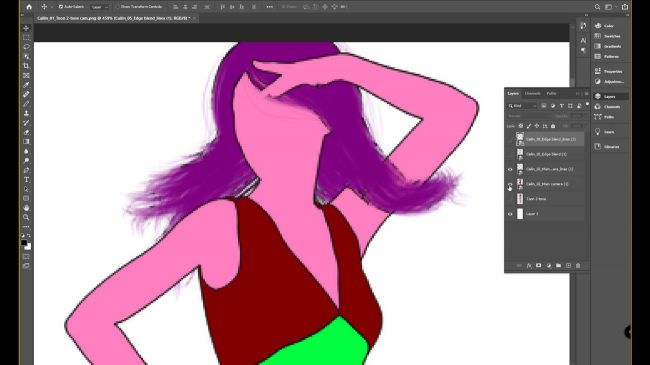
Task: Create a new group with folder icon
Action: pos(558,265)
